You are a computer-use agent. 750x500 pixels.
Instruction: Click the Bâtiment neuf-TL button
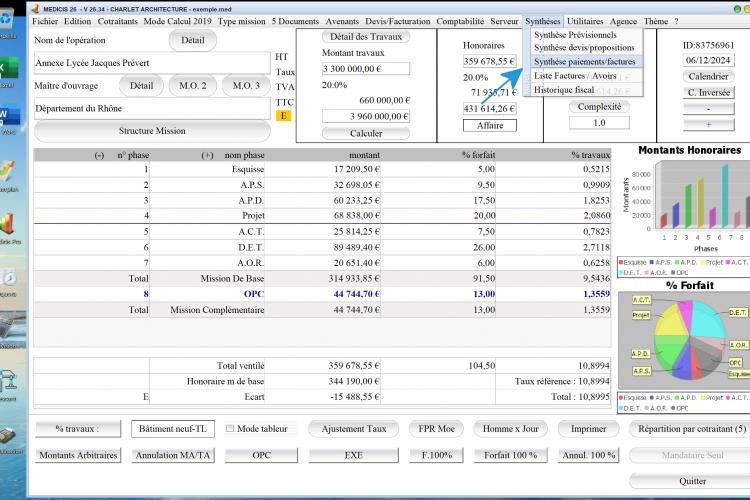tap(173, 429)
